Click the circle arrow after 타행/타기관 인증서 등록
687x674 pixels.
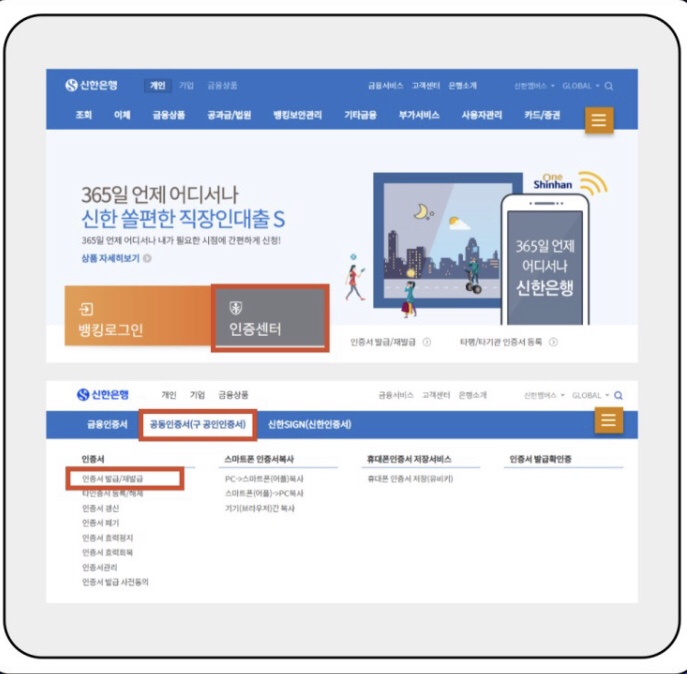coord(553,342)
